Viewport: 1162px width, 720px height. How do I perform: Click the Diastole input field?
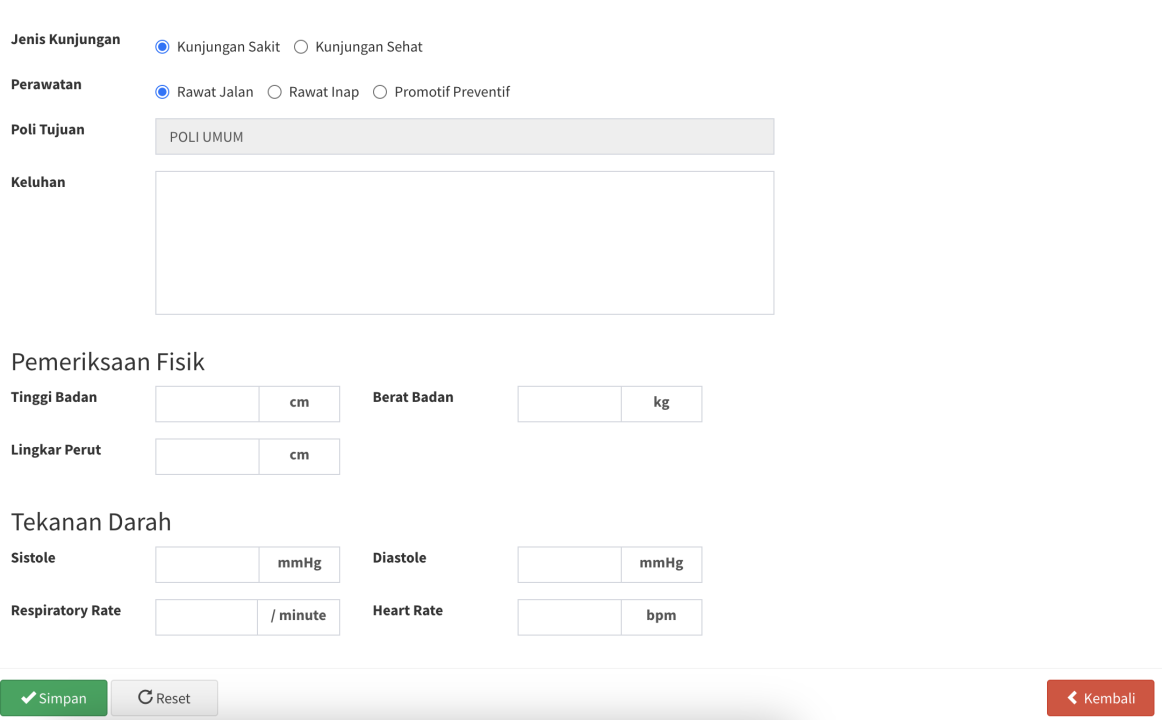(x=569, y=564)
